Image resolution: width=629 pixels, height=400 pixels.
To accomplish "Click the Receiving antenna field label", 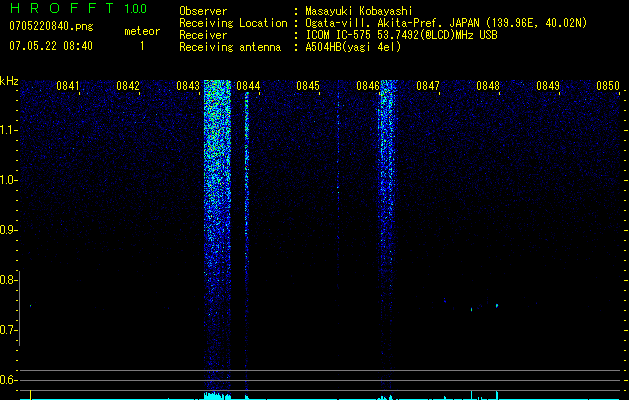I will click(x=230, y=47).
